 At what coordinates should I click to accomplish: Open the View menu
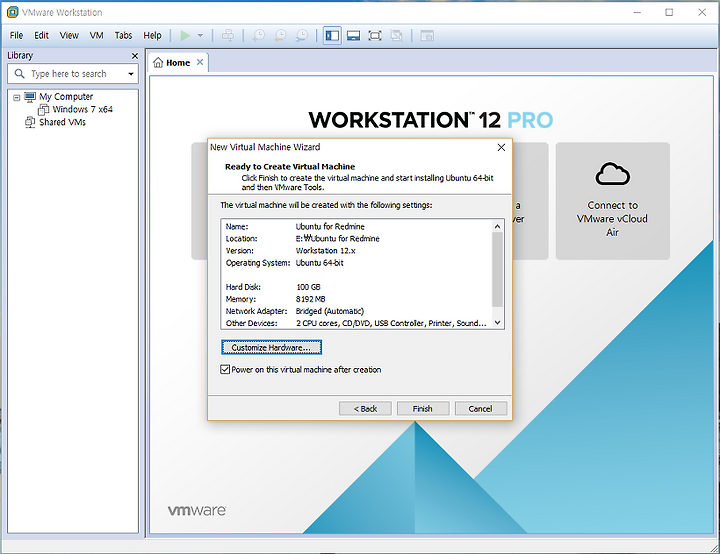tap(69, 35)
